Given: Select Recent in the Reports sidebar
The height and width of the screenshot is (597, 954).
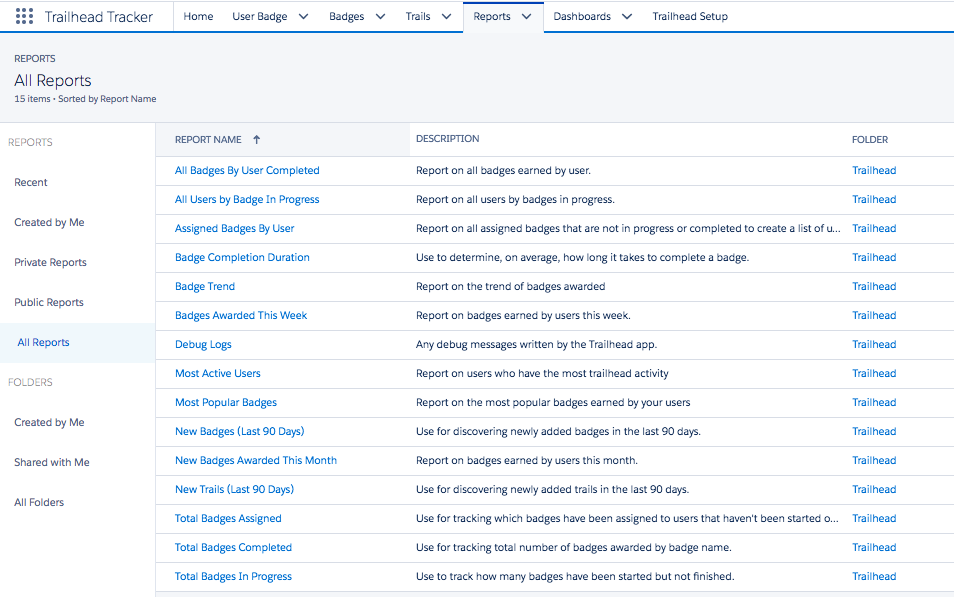Looking at the screenshot, I should (31, 183).
